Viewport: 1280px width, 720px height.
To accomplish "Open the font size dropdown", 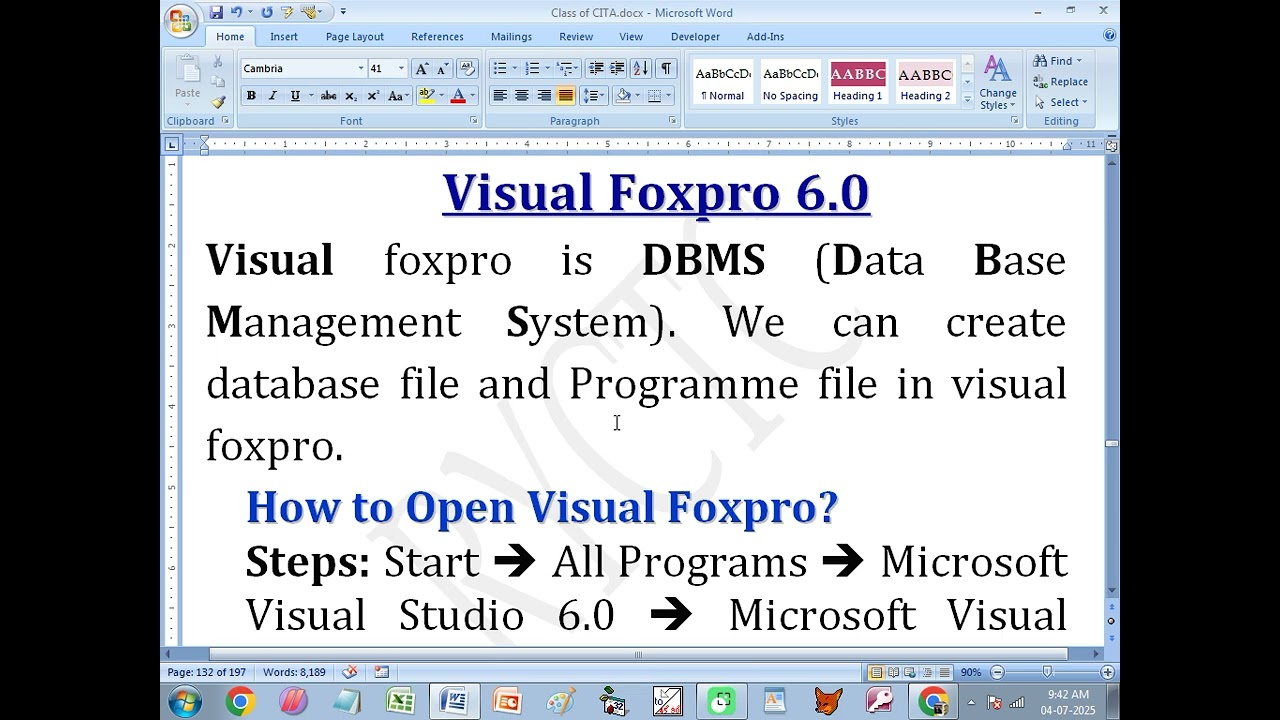I will (401, 68).
